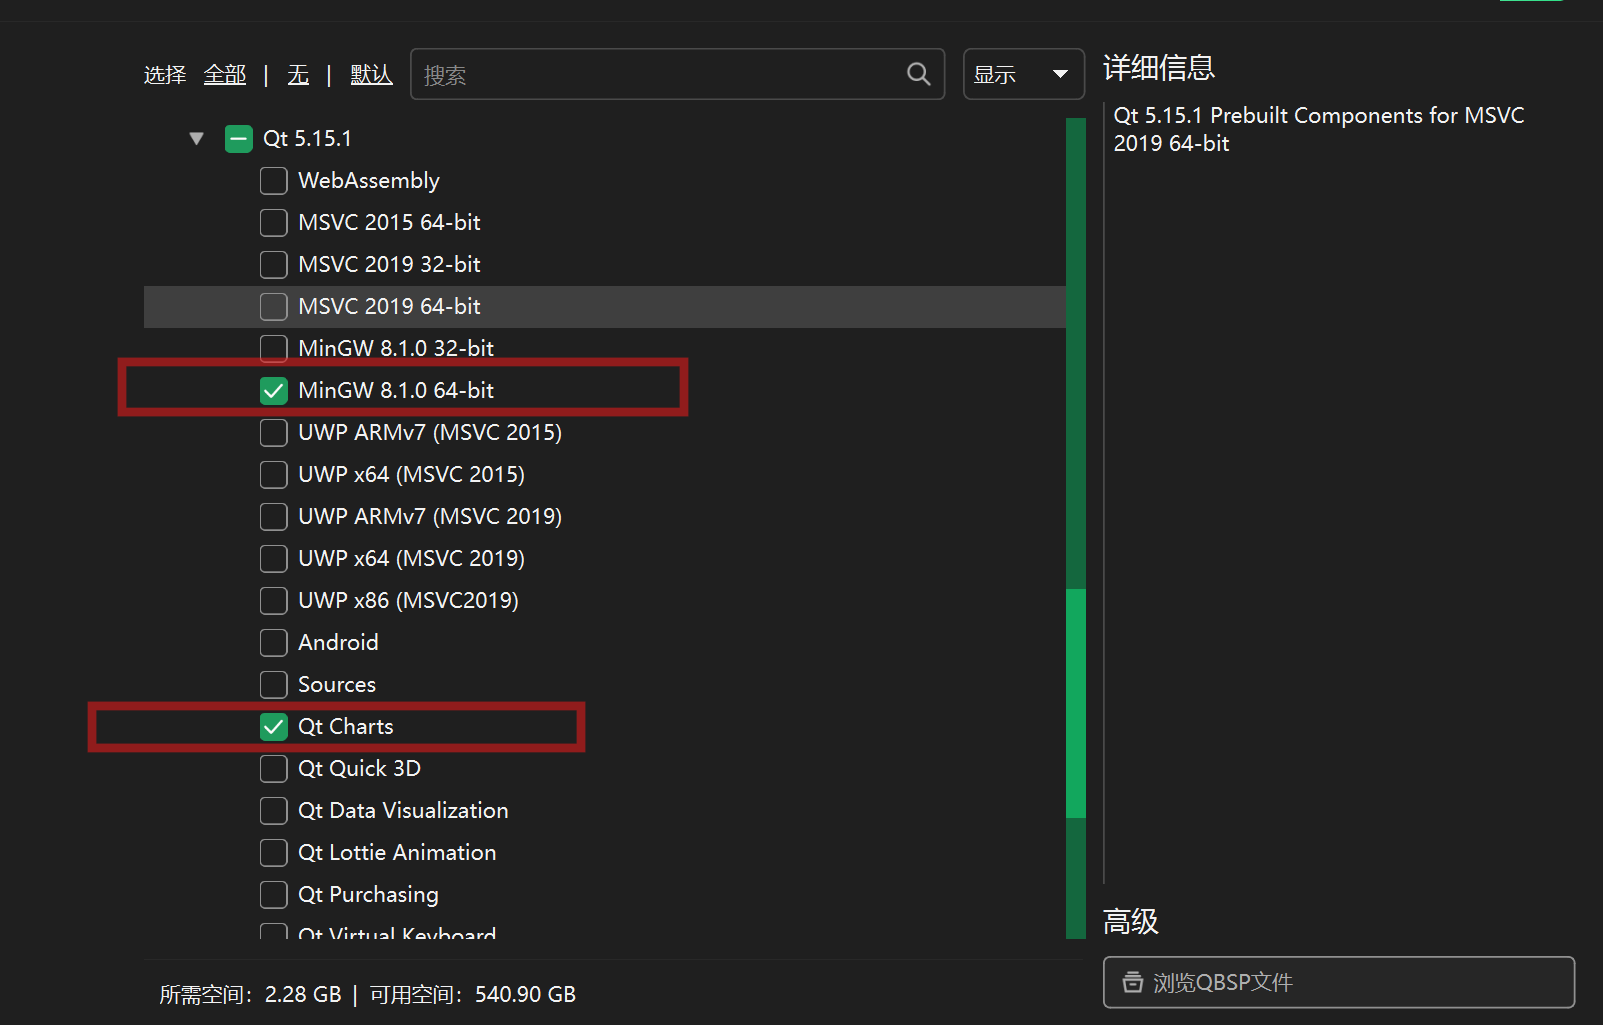Check UWP x64 (MSVC 2015)
Viewport: 1603px width, 1025px height.
pyautogui.click(x=273, y=475)
